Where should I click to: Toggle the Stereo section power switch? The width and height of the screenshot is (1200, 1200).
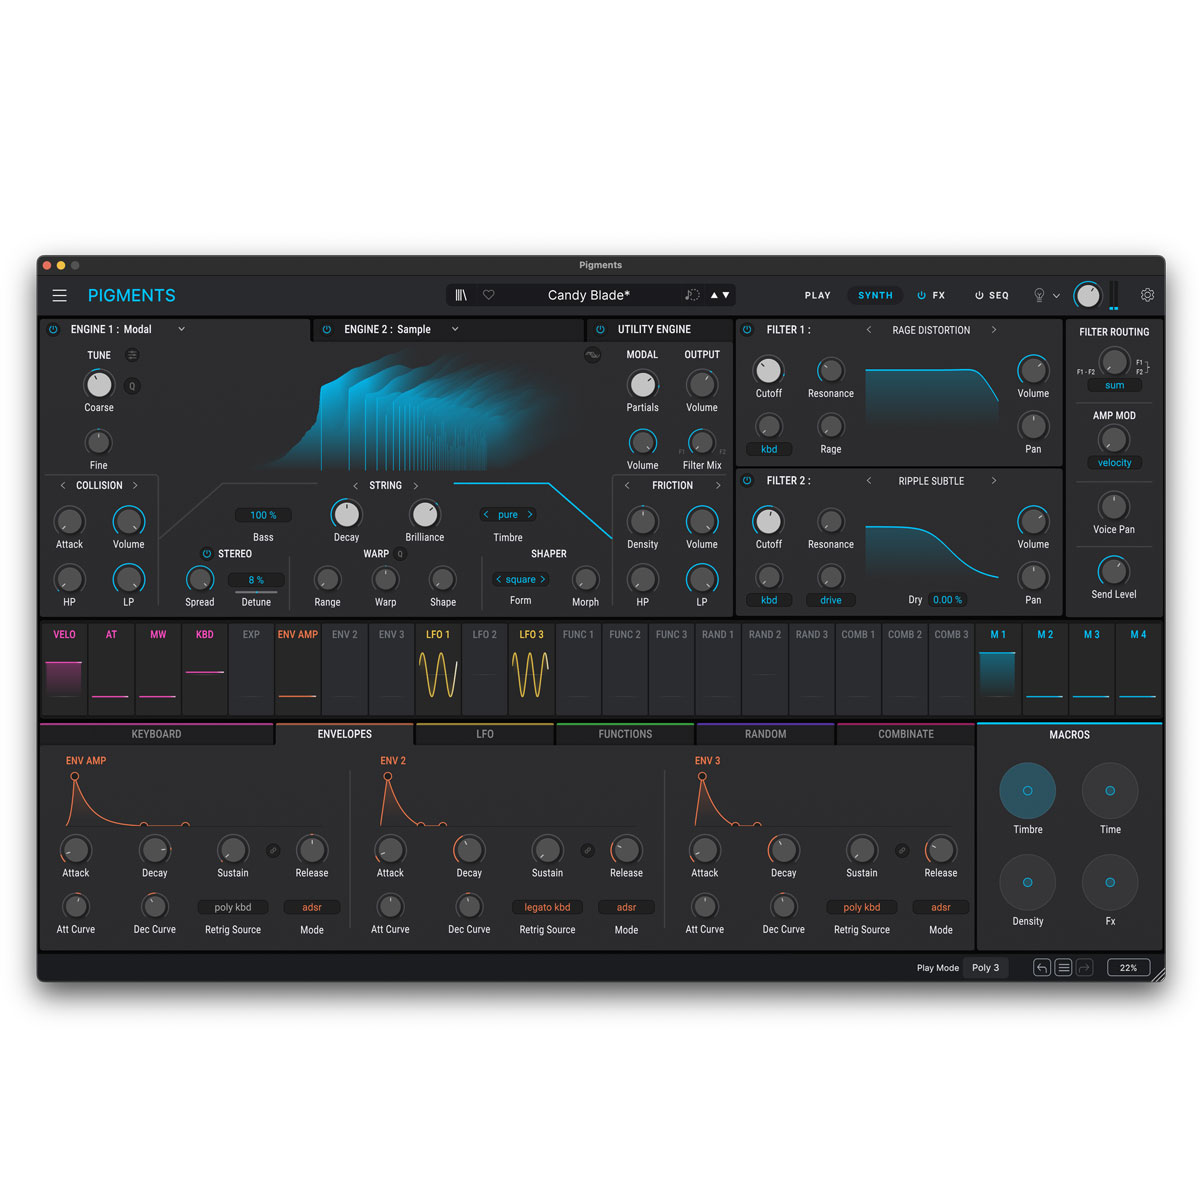coord(207,554)
